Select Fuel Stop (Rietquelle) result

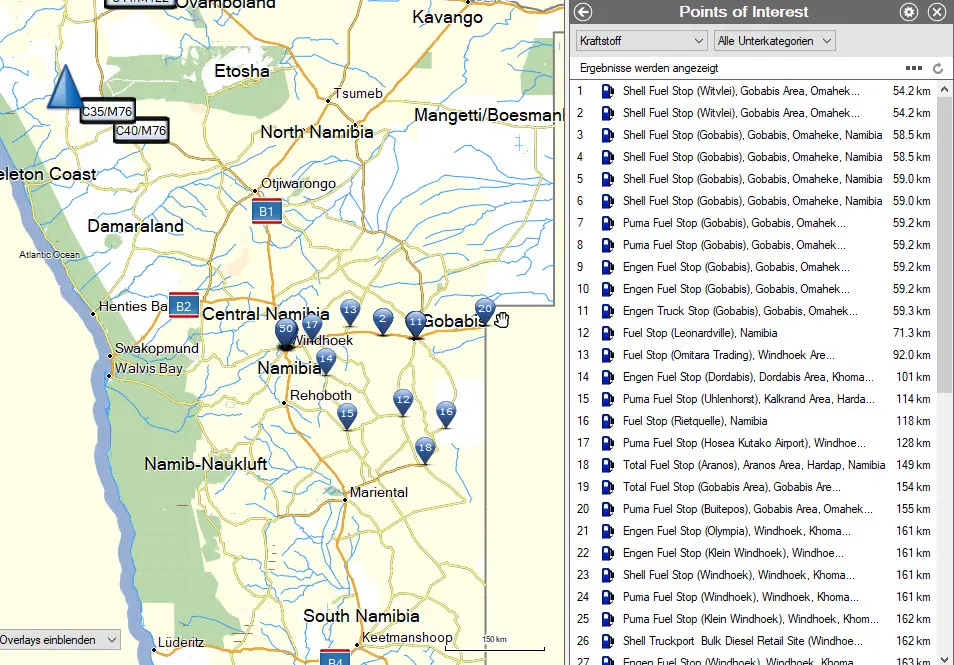click(754, 421)
